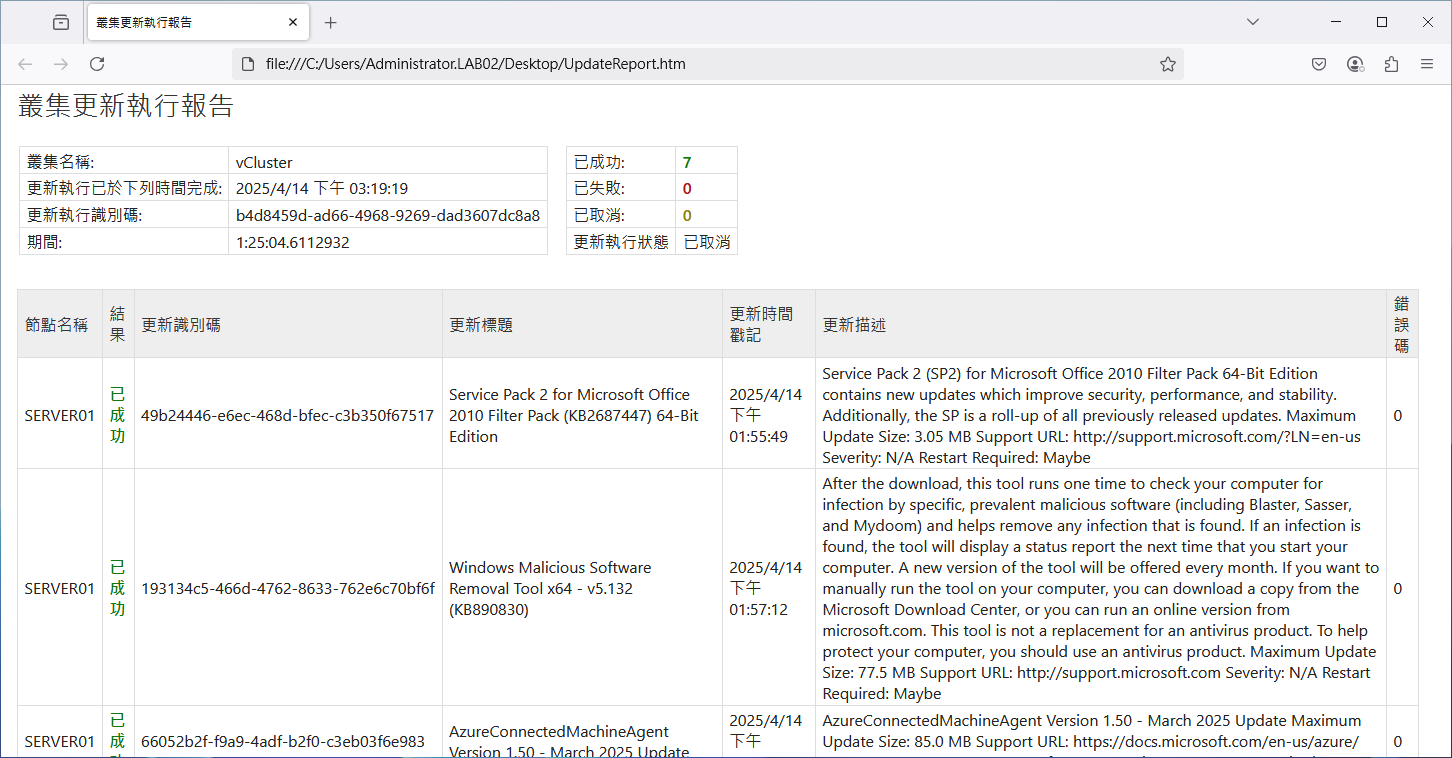Open the Firefox application hamburger menu
This screenshot has height=758, width=1452.
[x=1427, y=64]
